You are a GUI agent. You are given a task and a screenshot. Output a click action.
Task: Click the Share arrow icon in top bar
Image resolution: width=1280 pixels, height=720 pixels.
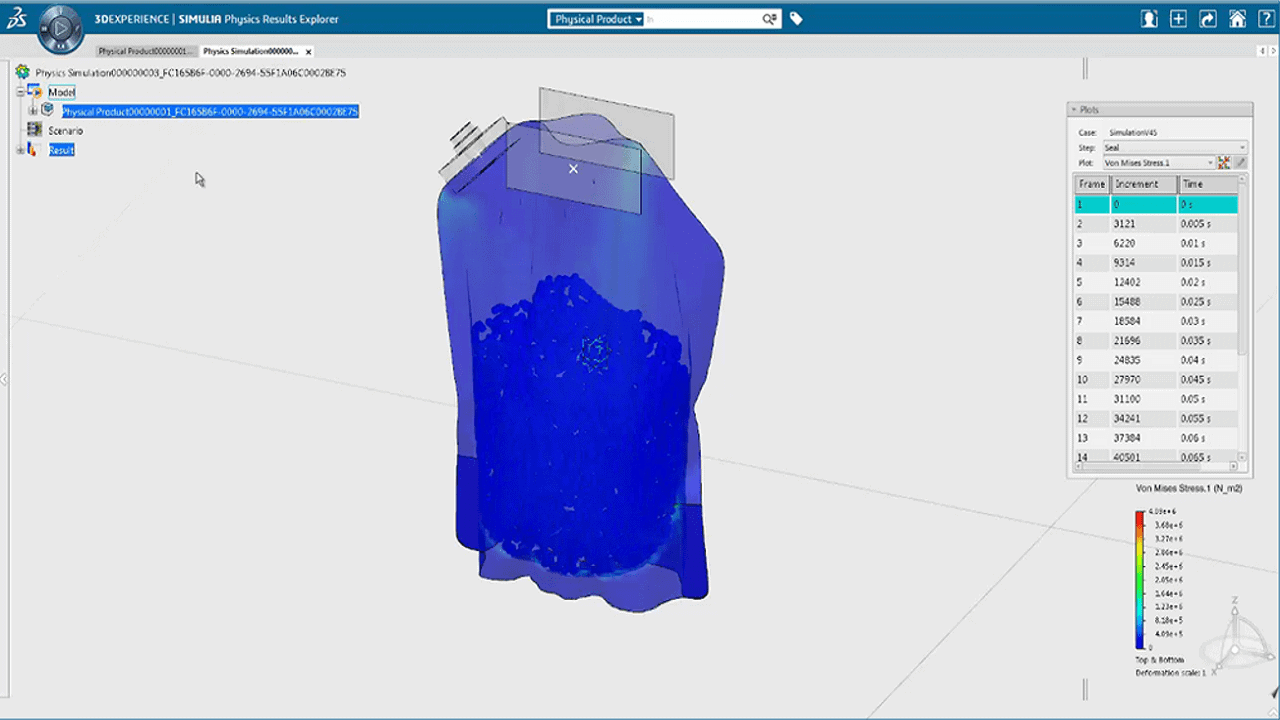[x=1208, y=19]
